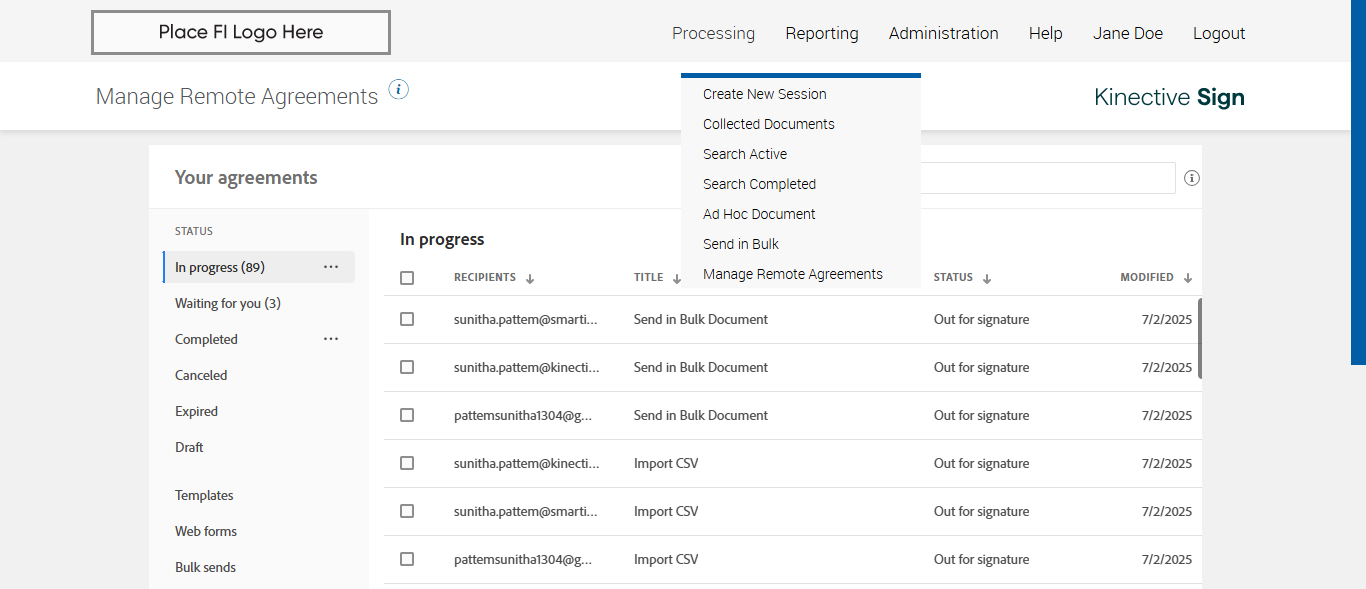Expand the Administration menu

point(943,33)
